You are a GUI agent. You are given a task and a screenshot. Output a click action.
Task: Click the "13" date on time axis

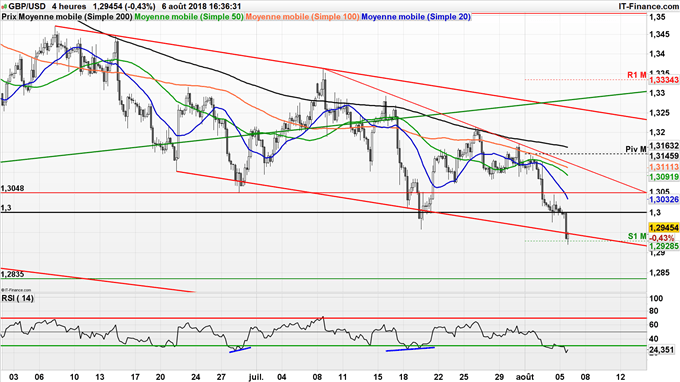100,377
